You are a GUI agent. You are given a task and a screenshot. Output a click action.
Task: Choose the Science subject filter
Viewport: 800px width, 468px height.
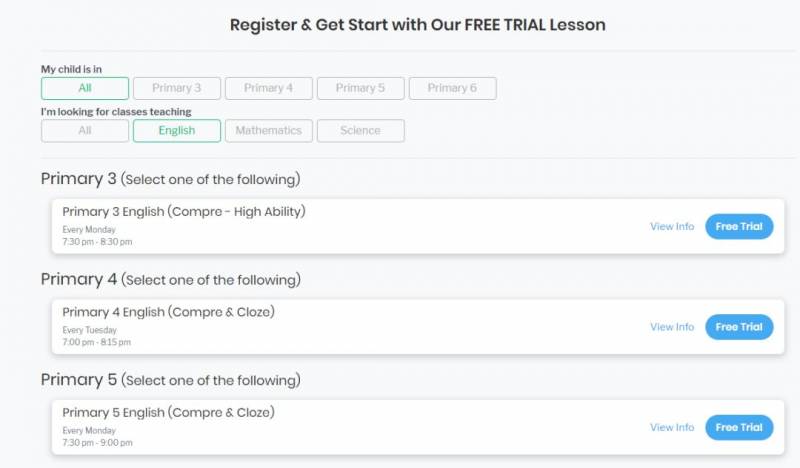coord(360,130)
